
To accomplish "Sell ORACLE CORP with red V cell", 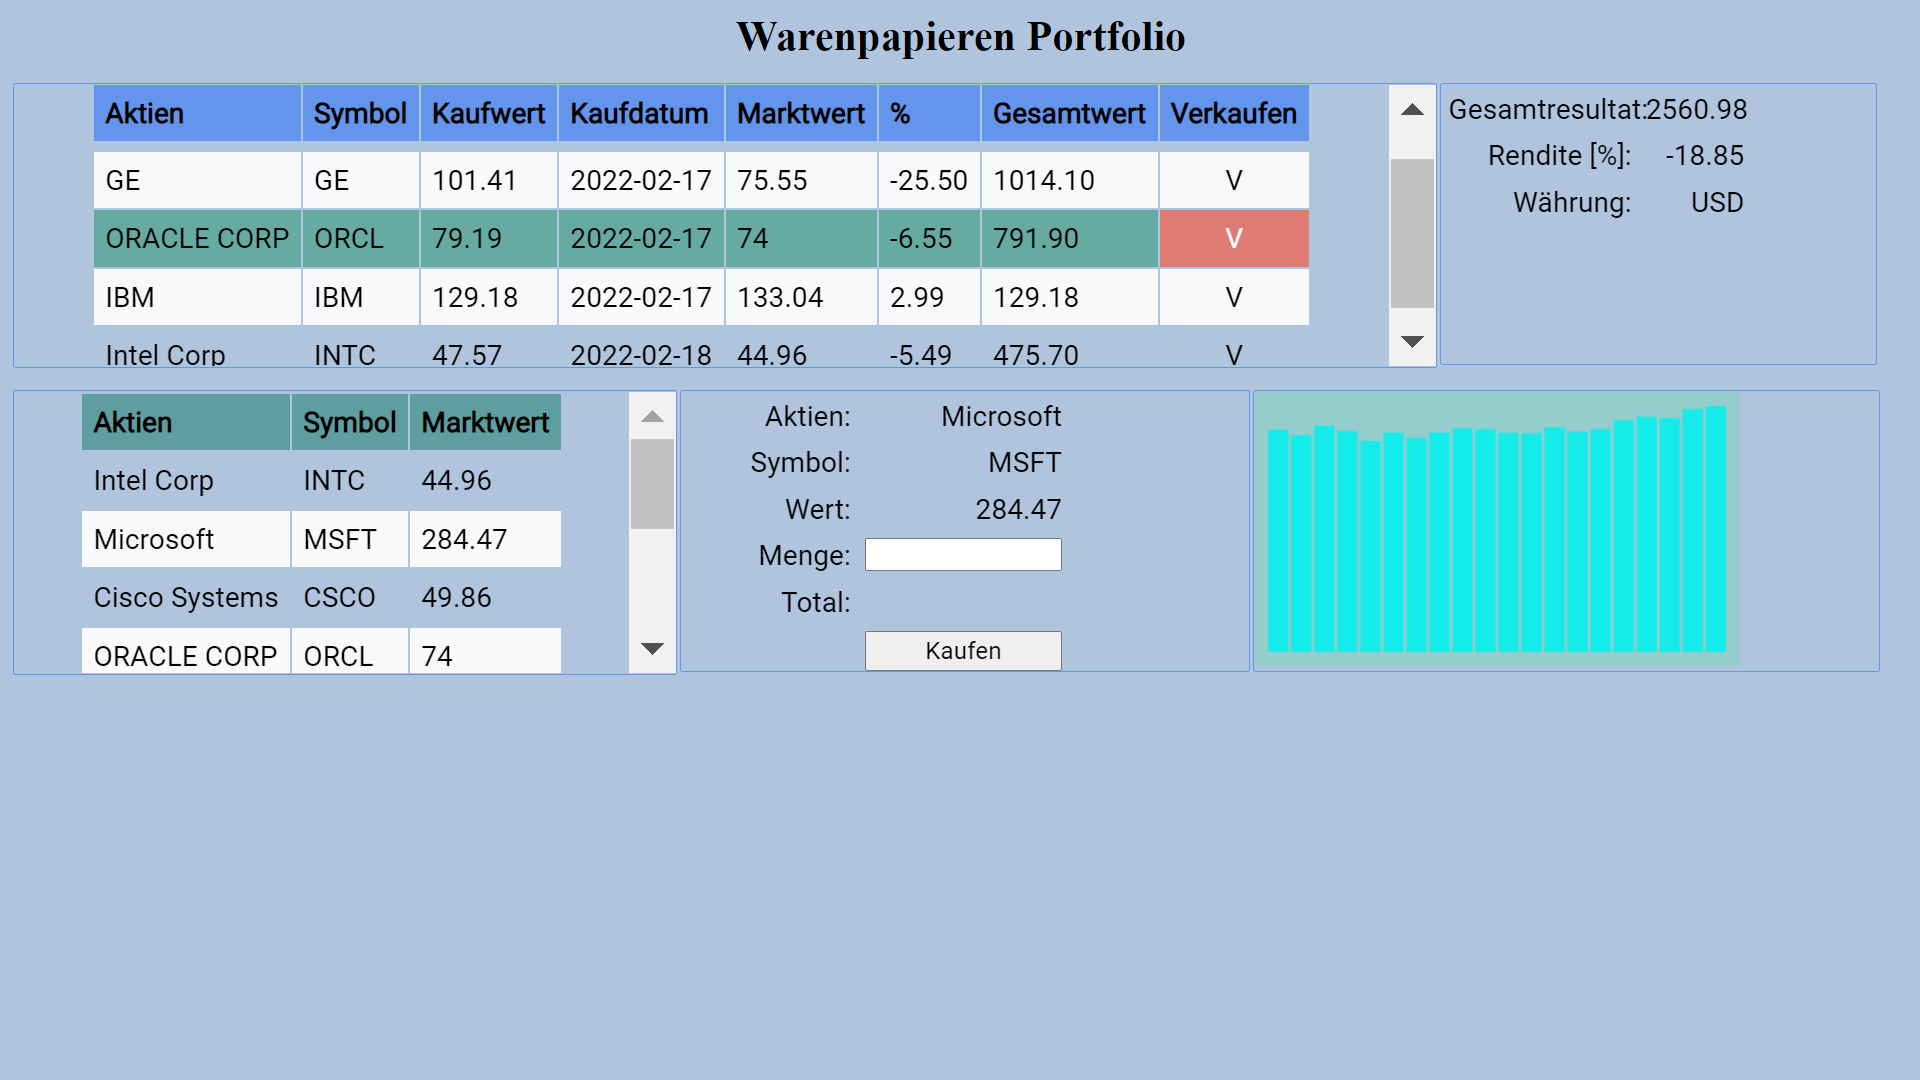I will click(x=1233, y=238).
